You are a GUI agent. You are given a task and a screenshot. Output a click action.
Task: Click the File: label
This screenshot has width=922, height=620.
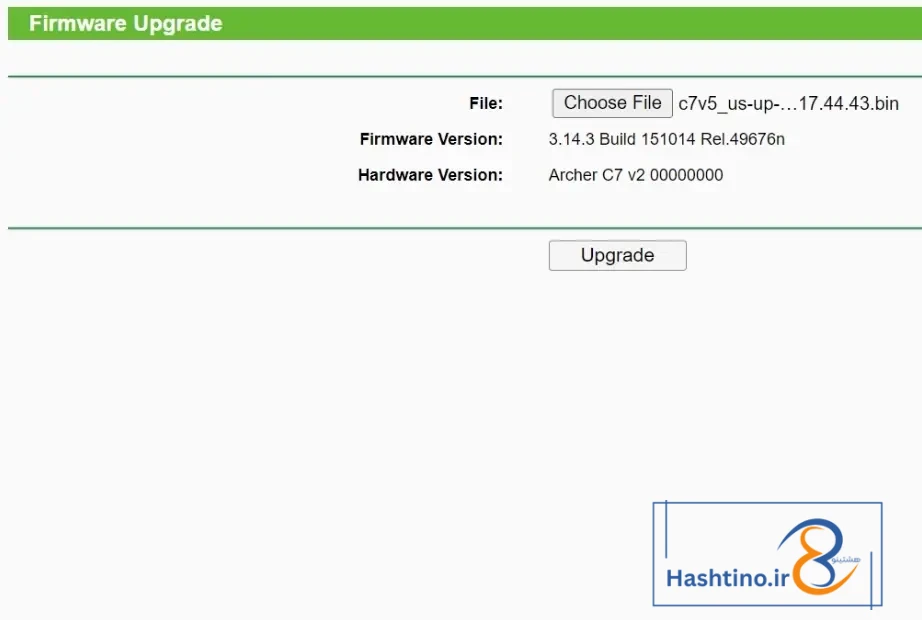tap(486, 104)
